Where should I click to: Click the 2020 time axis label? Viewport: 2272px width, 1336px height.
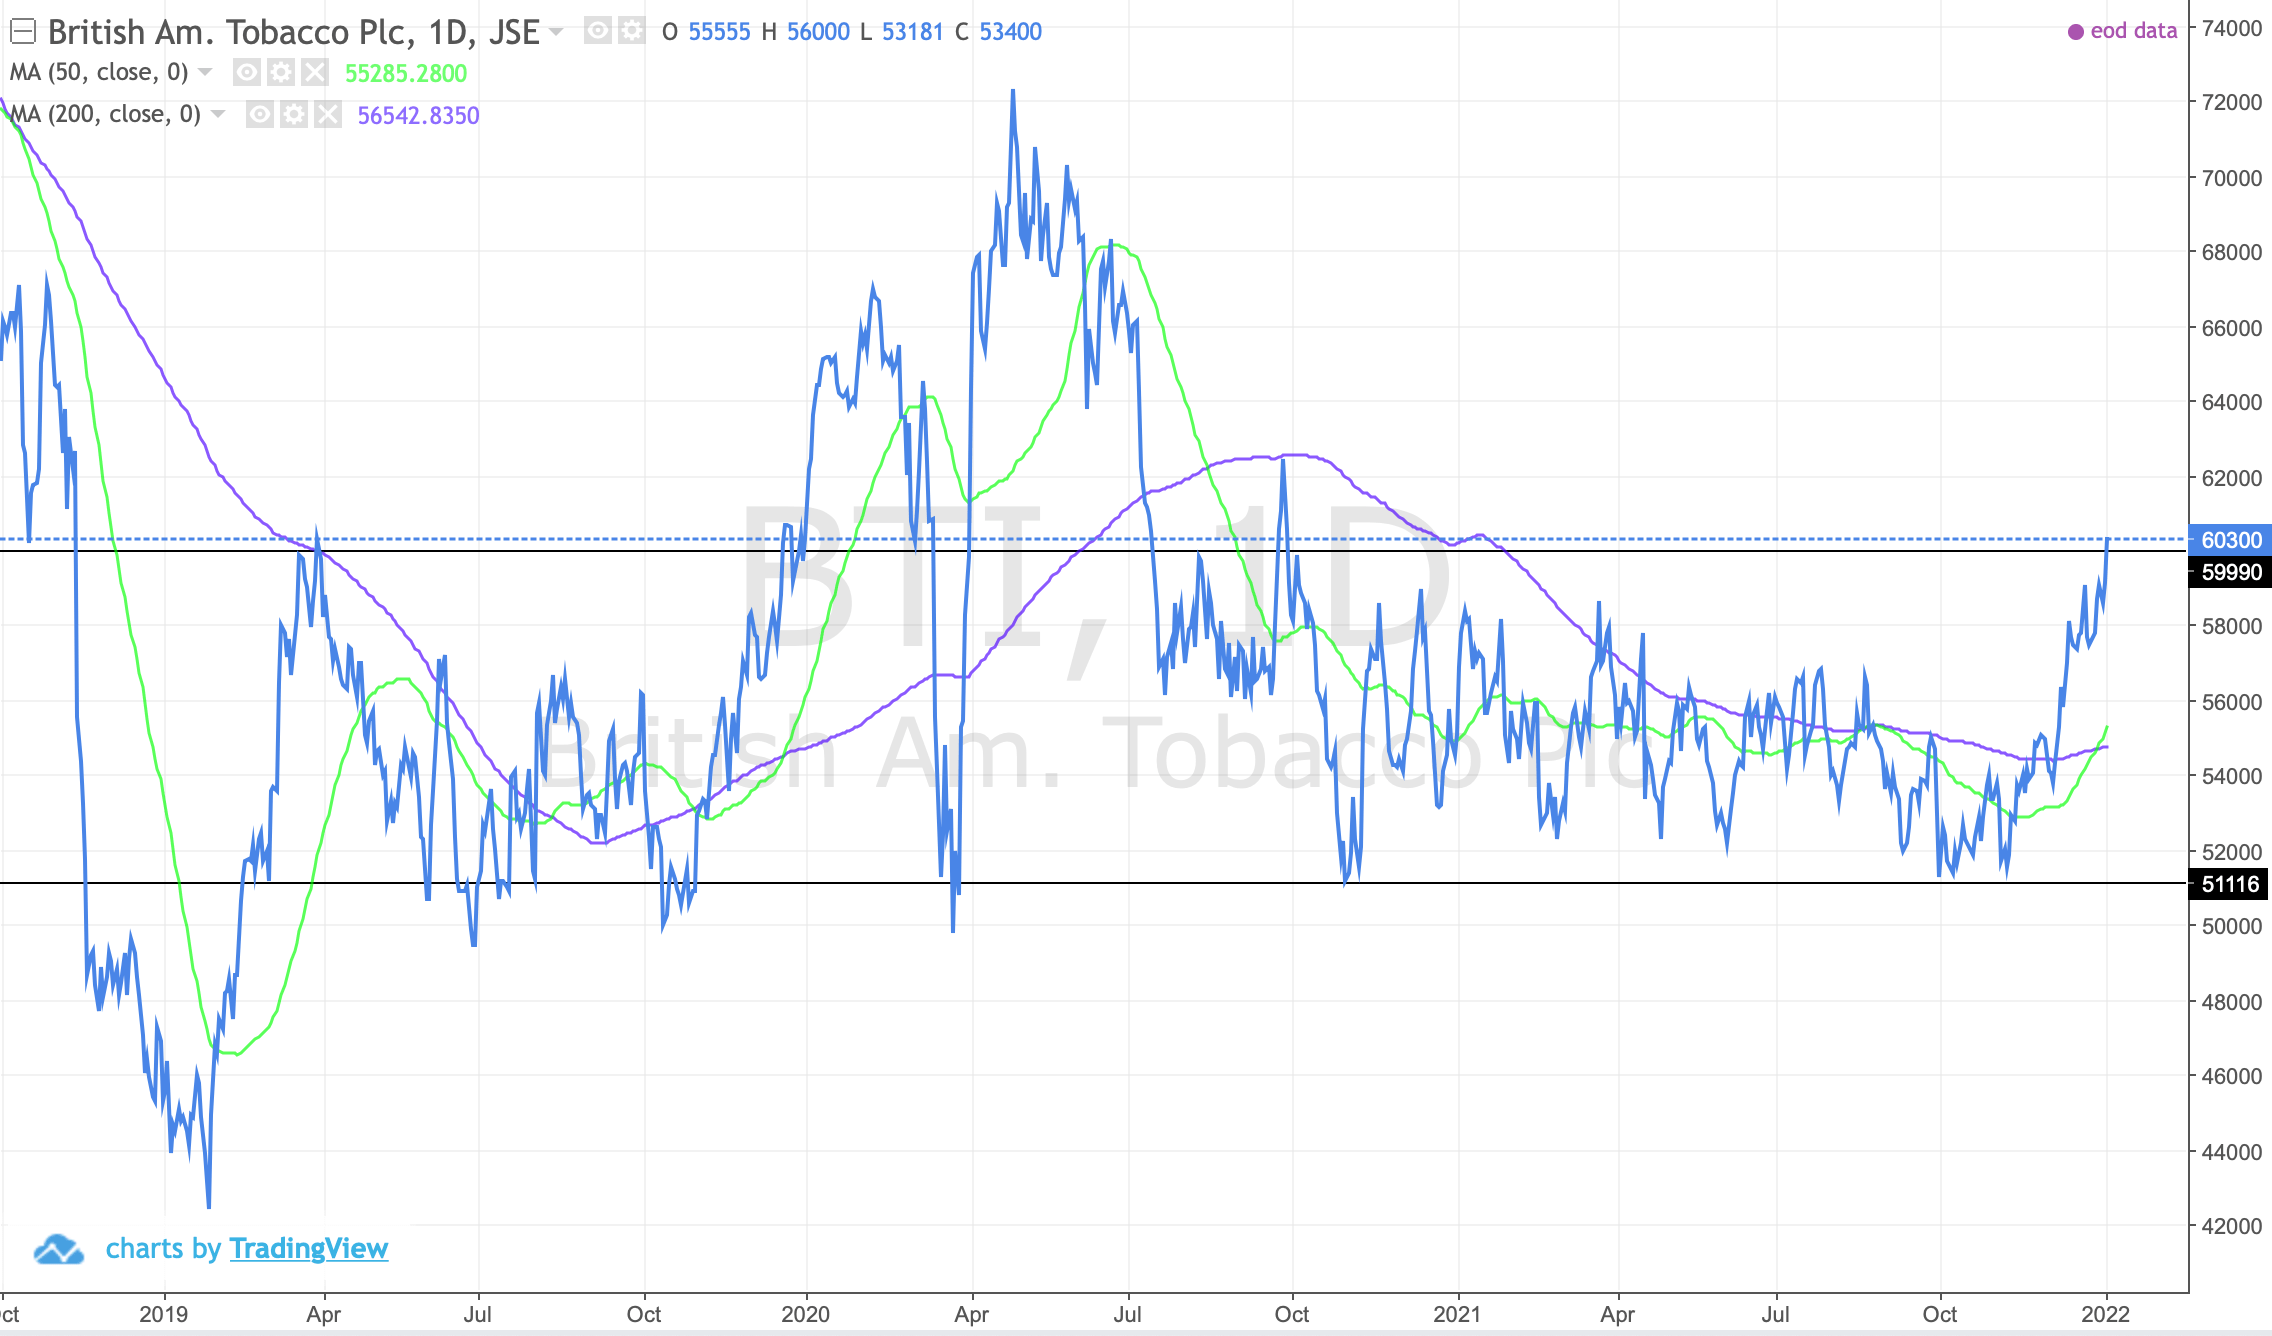pos(805,1314)
